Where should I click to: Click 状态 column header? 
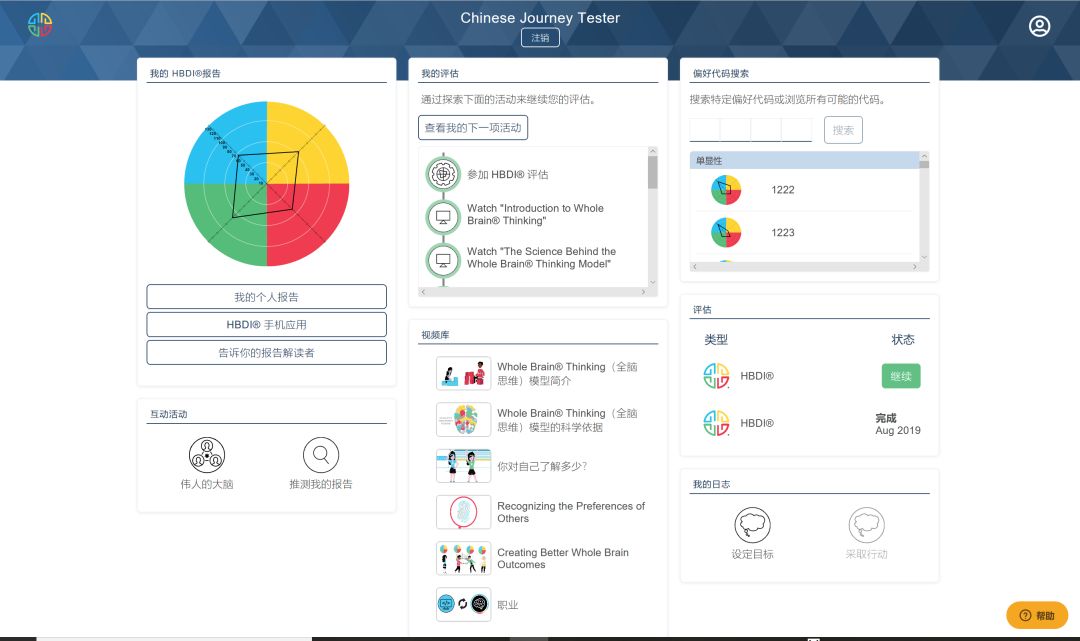pos(903,339)
